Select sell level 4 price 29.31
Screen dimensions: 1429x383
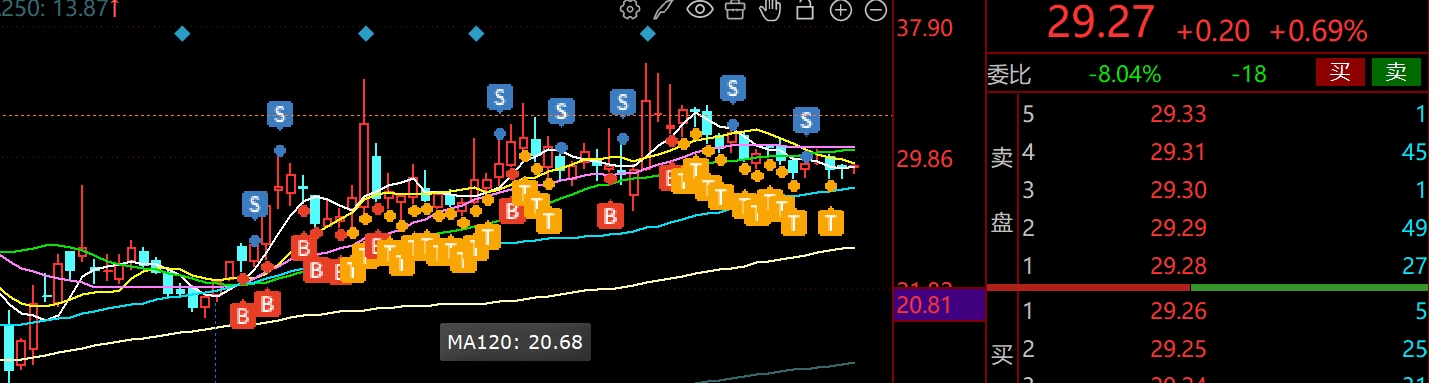click(x=1178, y=152)
